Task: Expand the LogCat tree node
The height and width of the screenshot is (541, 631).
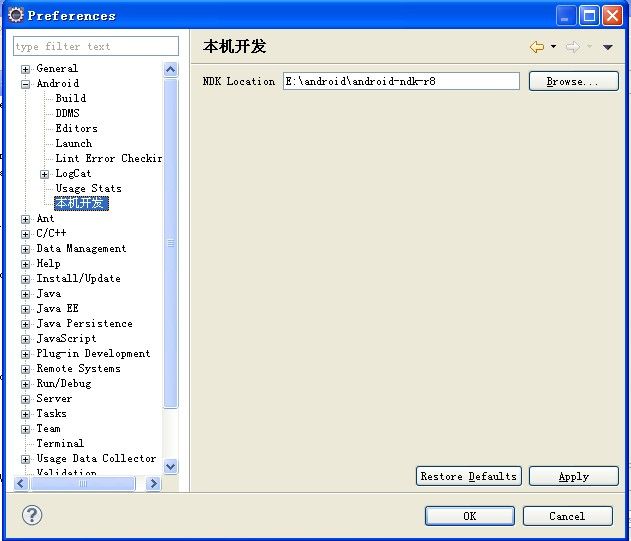Action: (44, 174)
